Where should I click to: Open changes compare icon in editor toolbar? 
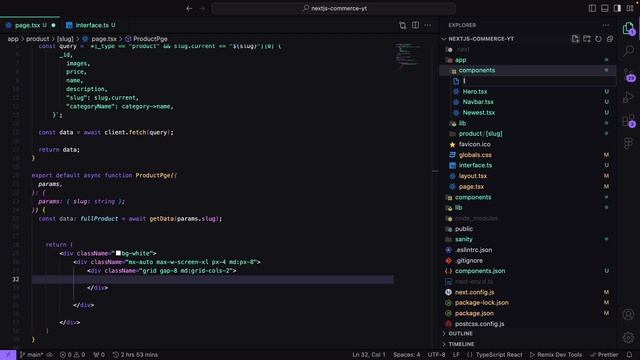tap(402, 25)
